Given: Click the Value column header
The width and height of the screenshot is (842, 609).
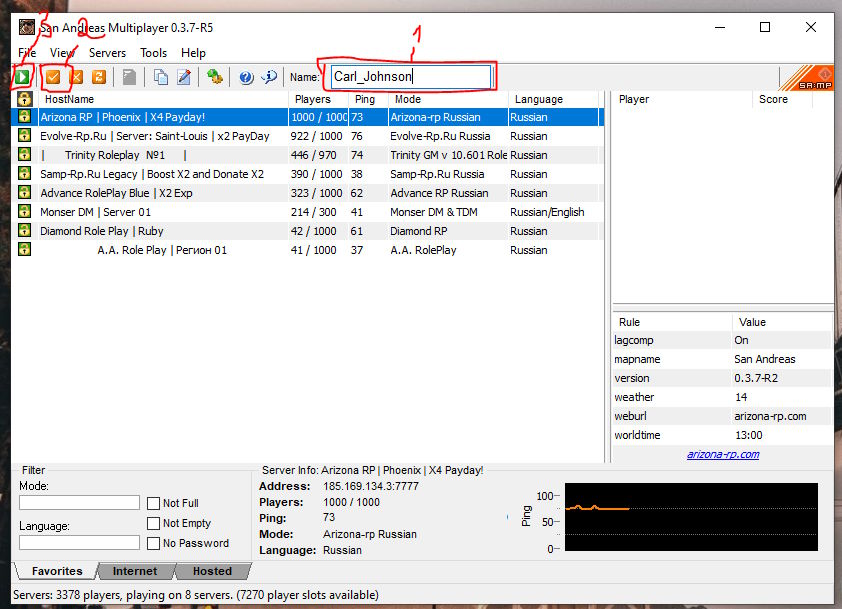Looking at the screenshot, I should tap(782, 322).
